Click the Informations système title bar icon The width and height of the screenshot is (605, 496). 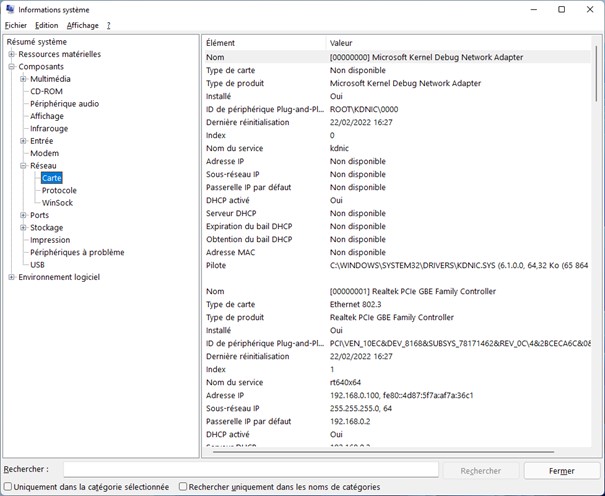coord(10,9)
